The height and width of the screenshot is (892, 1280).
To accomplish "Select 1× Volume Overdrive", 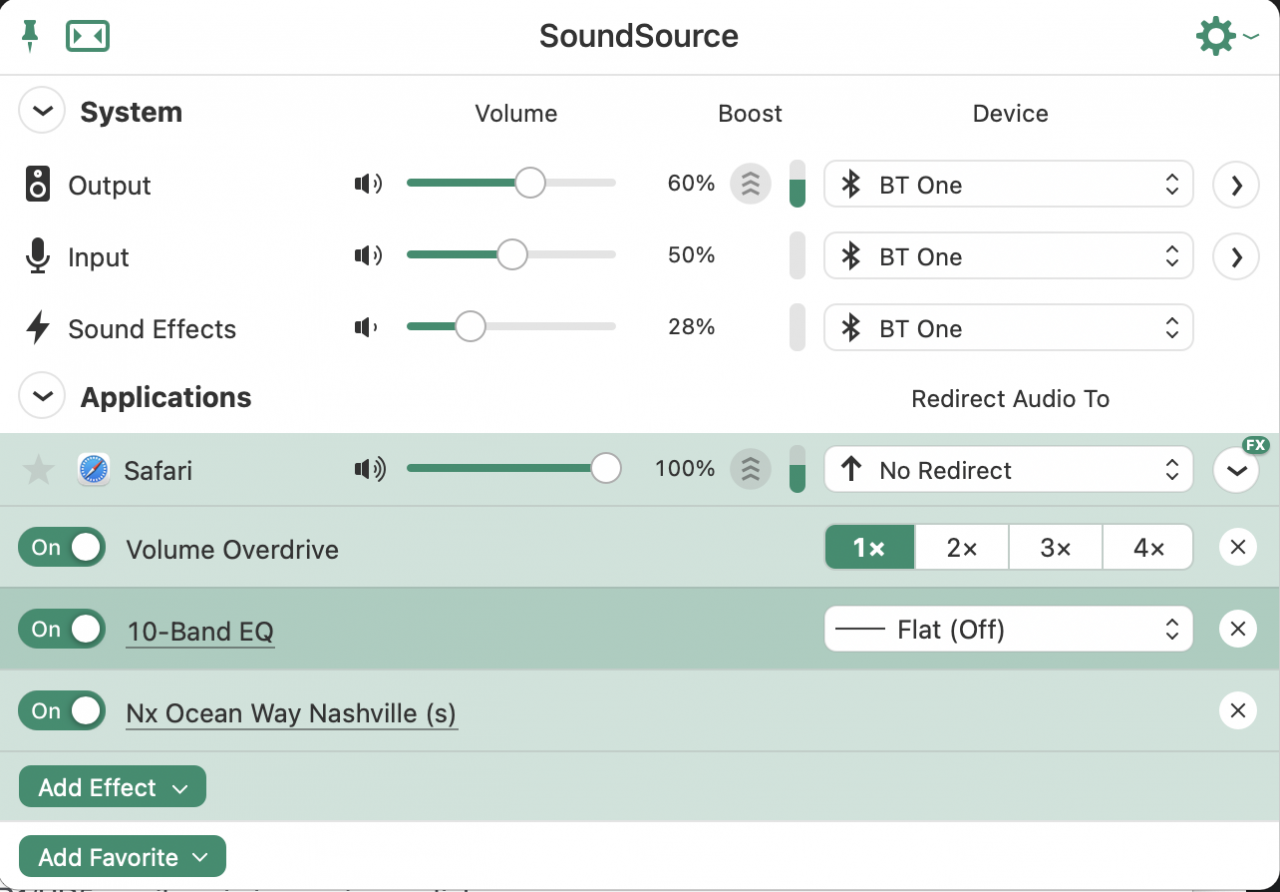I will click(x=869, y=548).
